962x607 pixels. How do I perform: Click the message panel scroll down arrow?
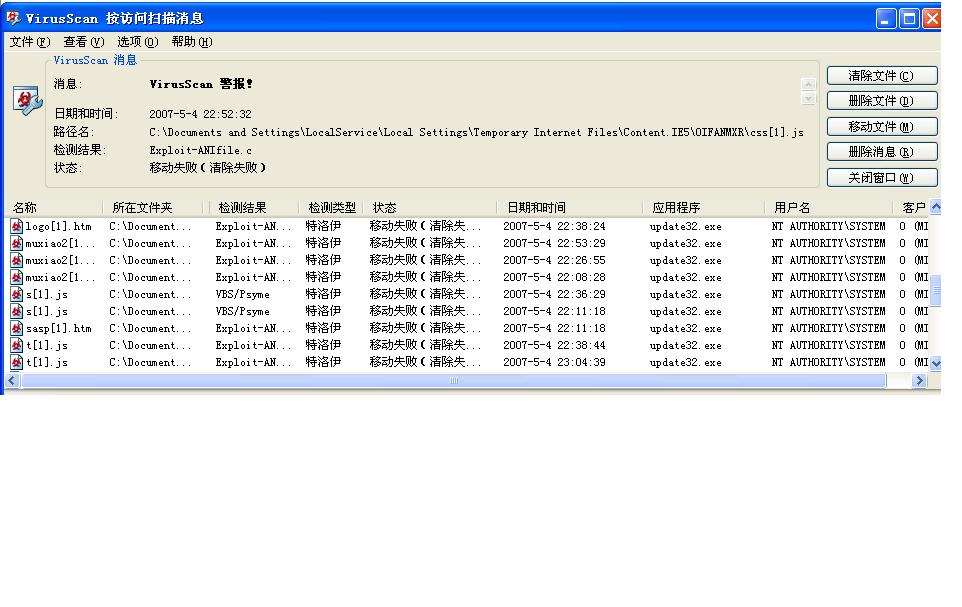(x=809, y=98)
